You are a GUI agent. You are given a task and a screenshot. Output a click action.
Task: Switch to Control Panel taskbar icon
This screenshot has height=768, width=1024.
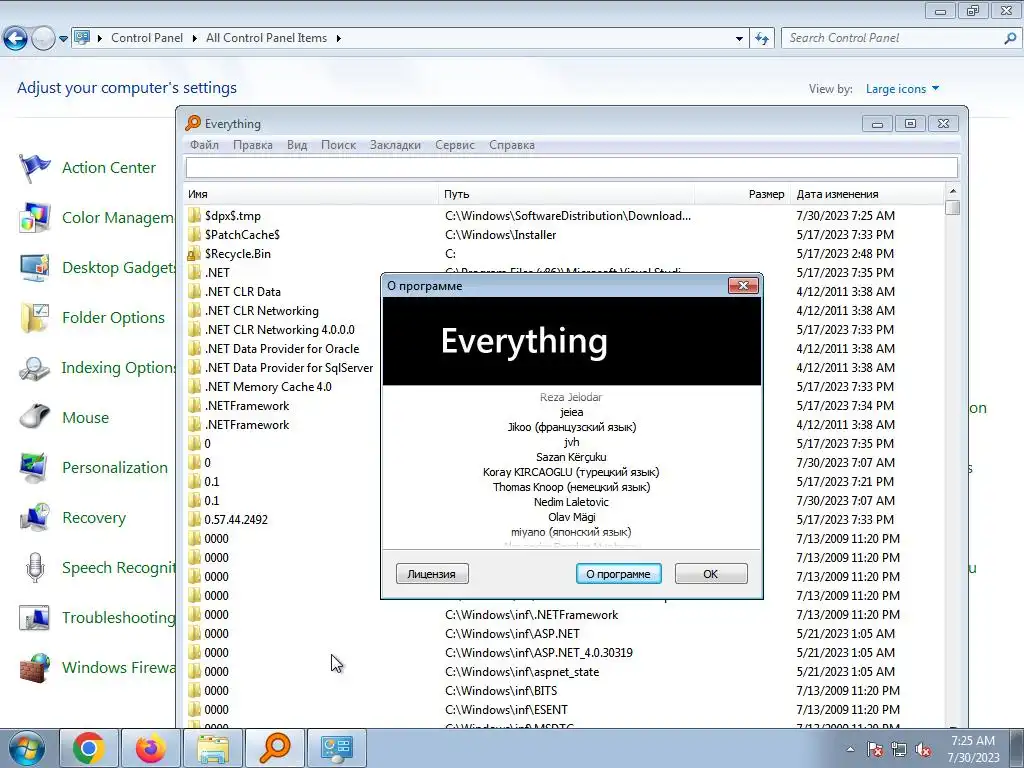pos(337,748)
